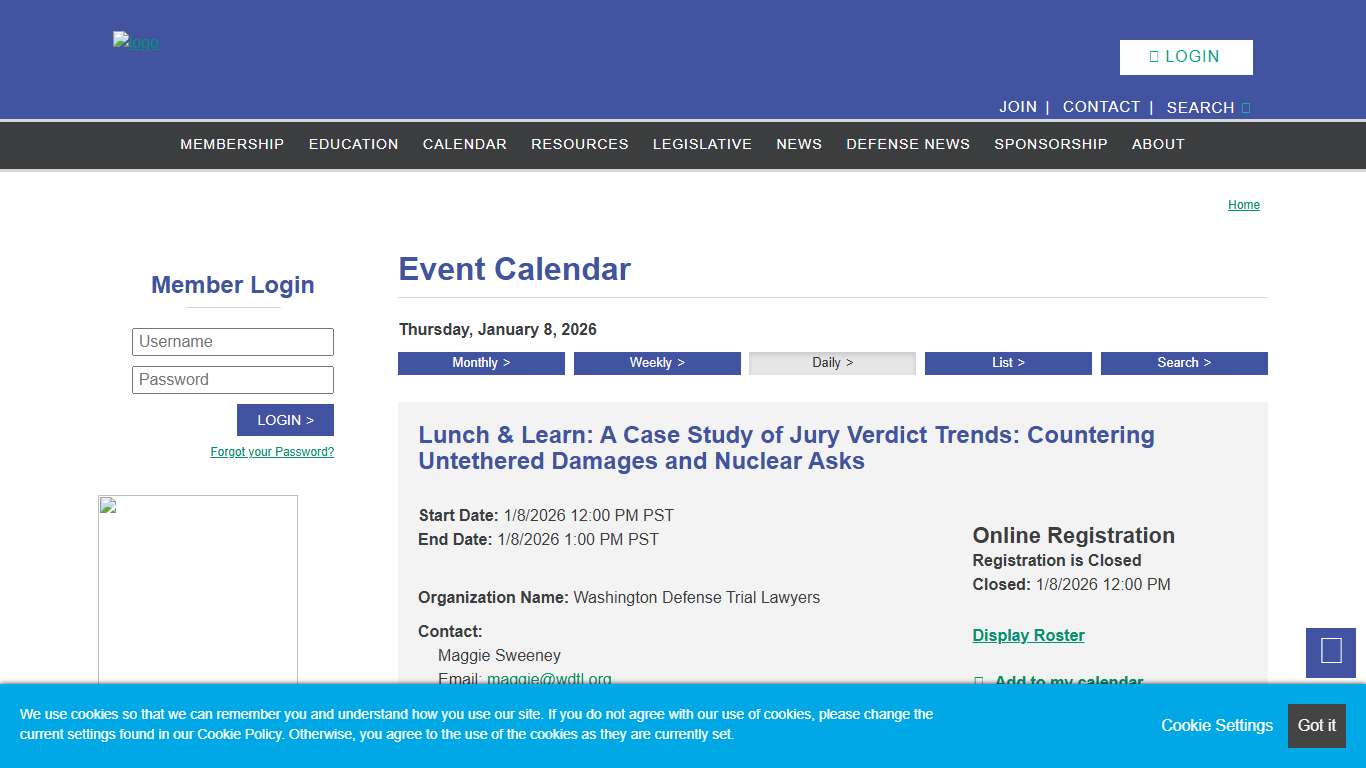Click the site logo in the header
Viewport: 1366px width, 768px height.
[x=135, y=42]
